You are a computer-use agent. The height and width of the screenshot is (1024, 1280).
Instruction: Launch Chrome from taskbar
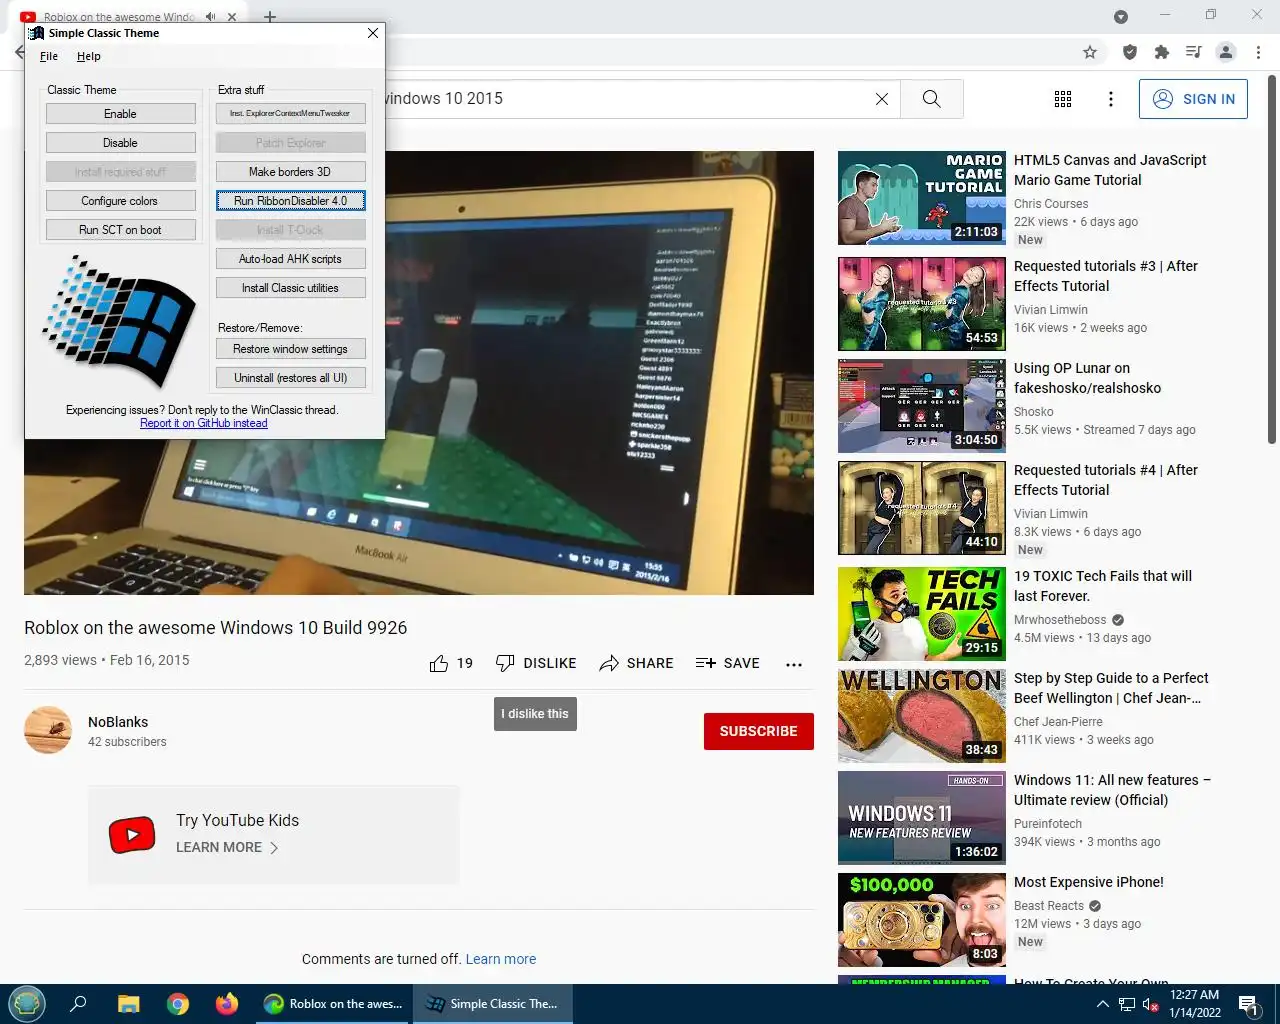point(178,1004)
